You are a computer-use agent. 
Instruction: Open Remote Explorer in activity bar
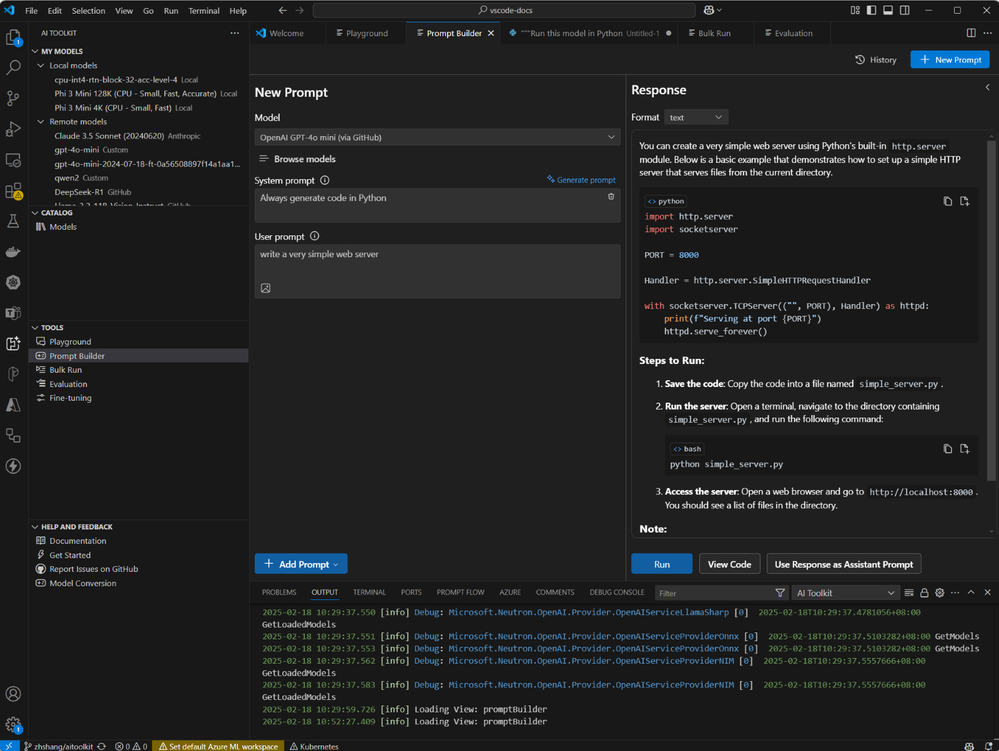[x=13, y=160]
